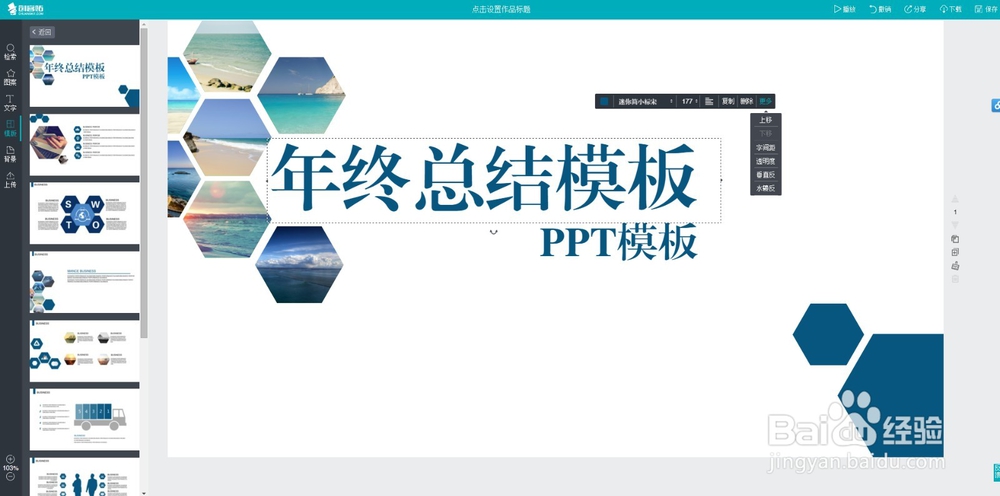Go to previous page with up triangle
This screenshot has width=1000, height=496.
[x=955, y=199]
